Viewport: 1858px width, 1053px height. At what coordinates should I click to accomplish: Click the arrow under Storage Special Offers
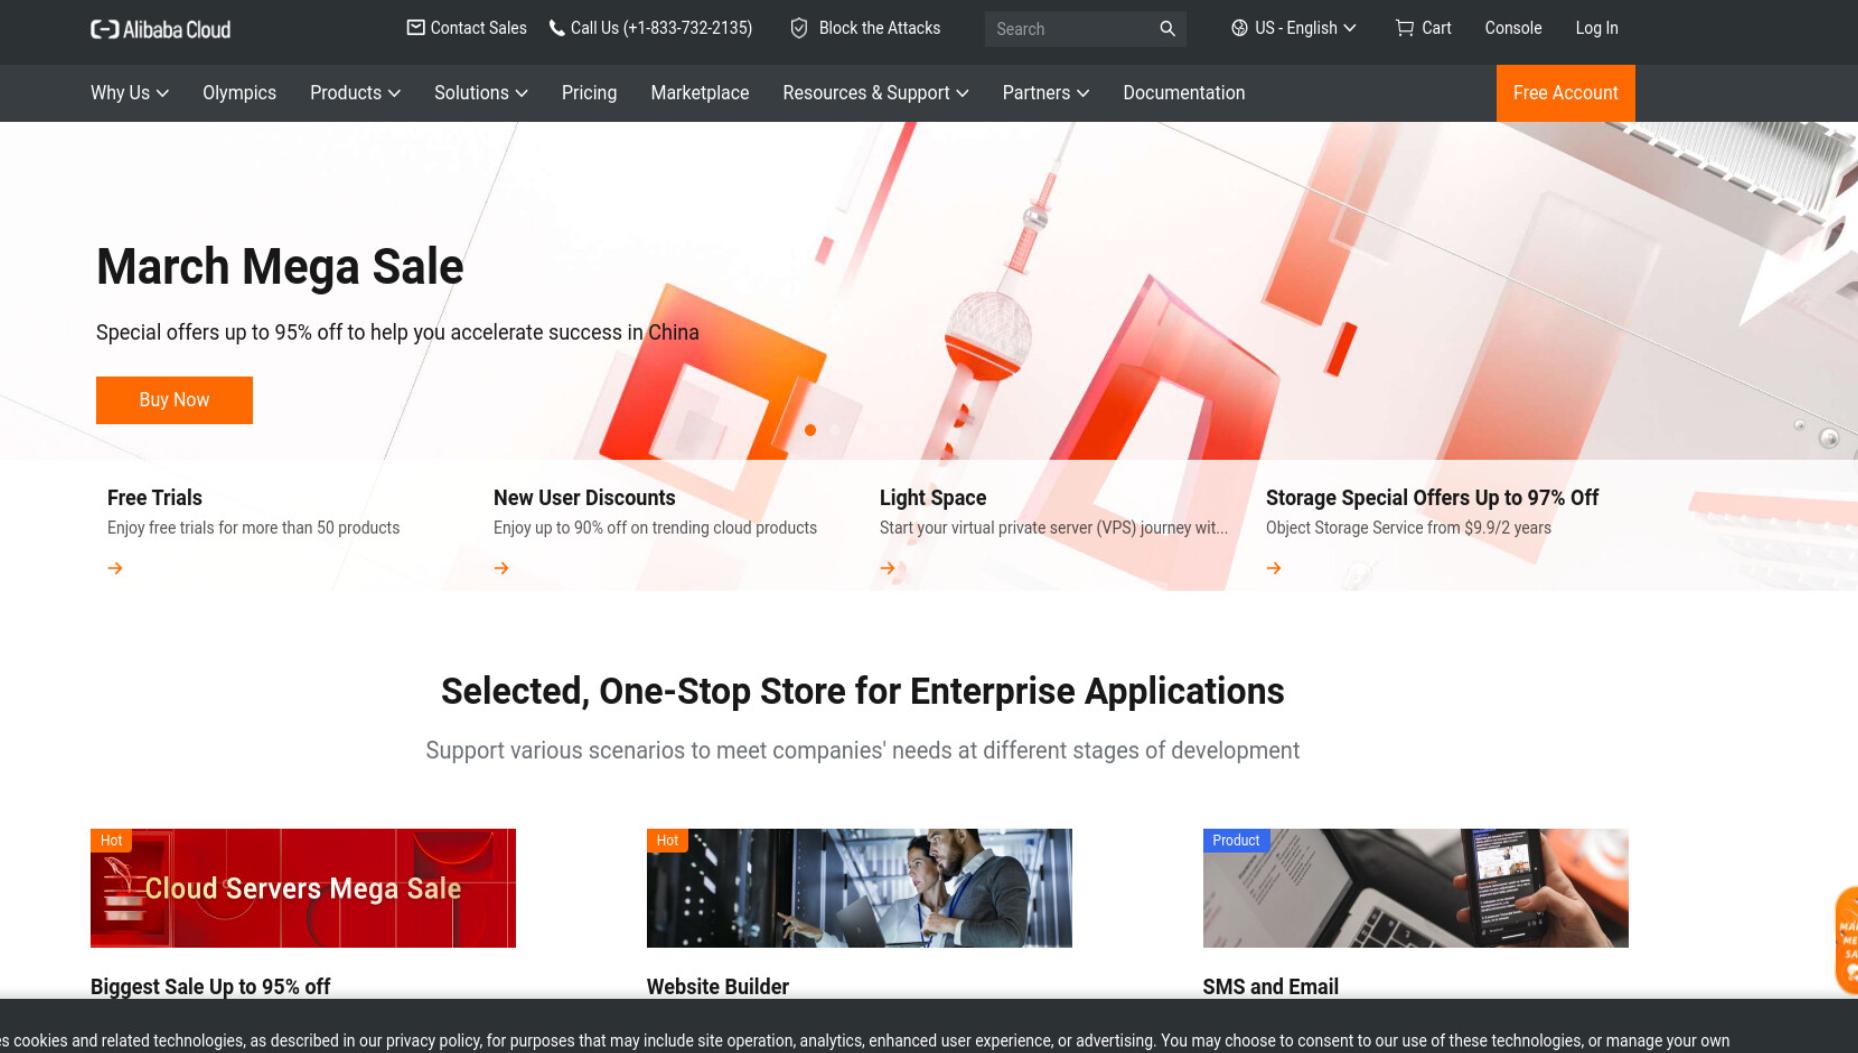pos(1273,568)
